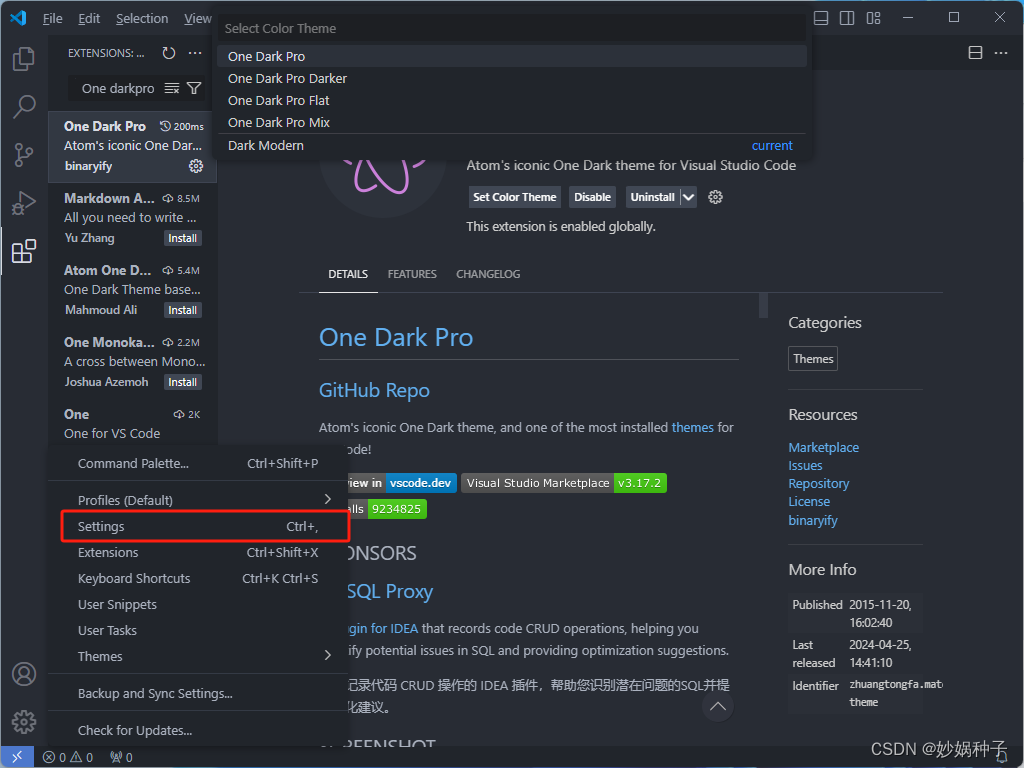The width and height of the screenshot is (1024, 768).
Task: Open the extensions filter funnel
Action: [x=194, y=88]
